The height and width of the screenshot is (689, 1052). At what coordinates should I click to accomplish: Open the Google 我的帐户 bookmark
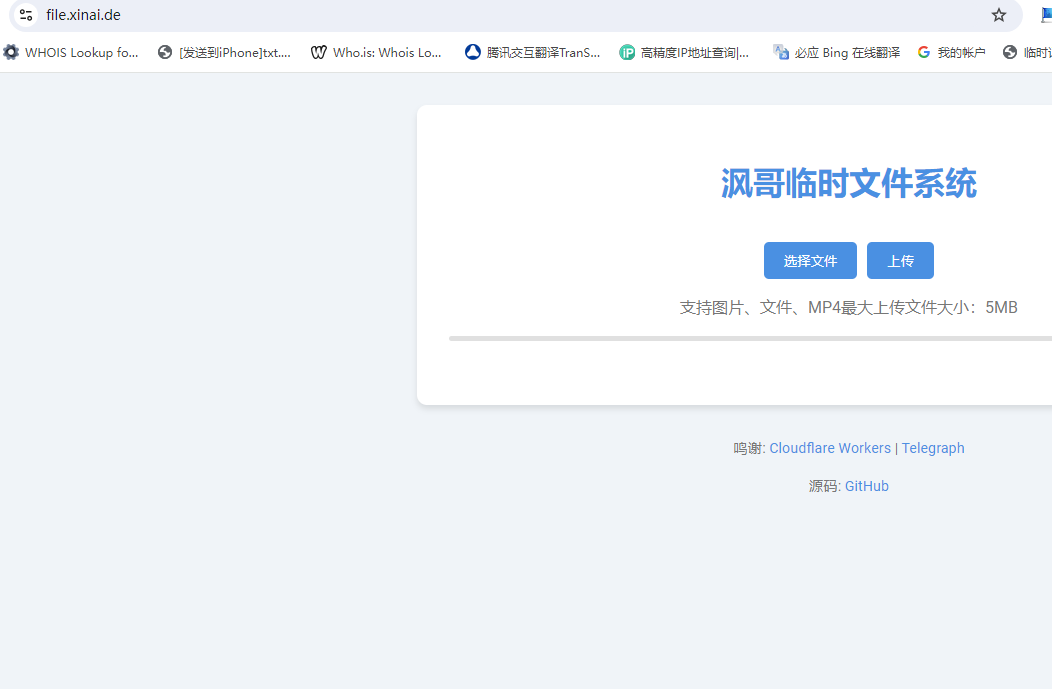pos(951,52)
